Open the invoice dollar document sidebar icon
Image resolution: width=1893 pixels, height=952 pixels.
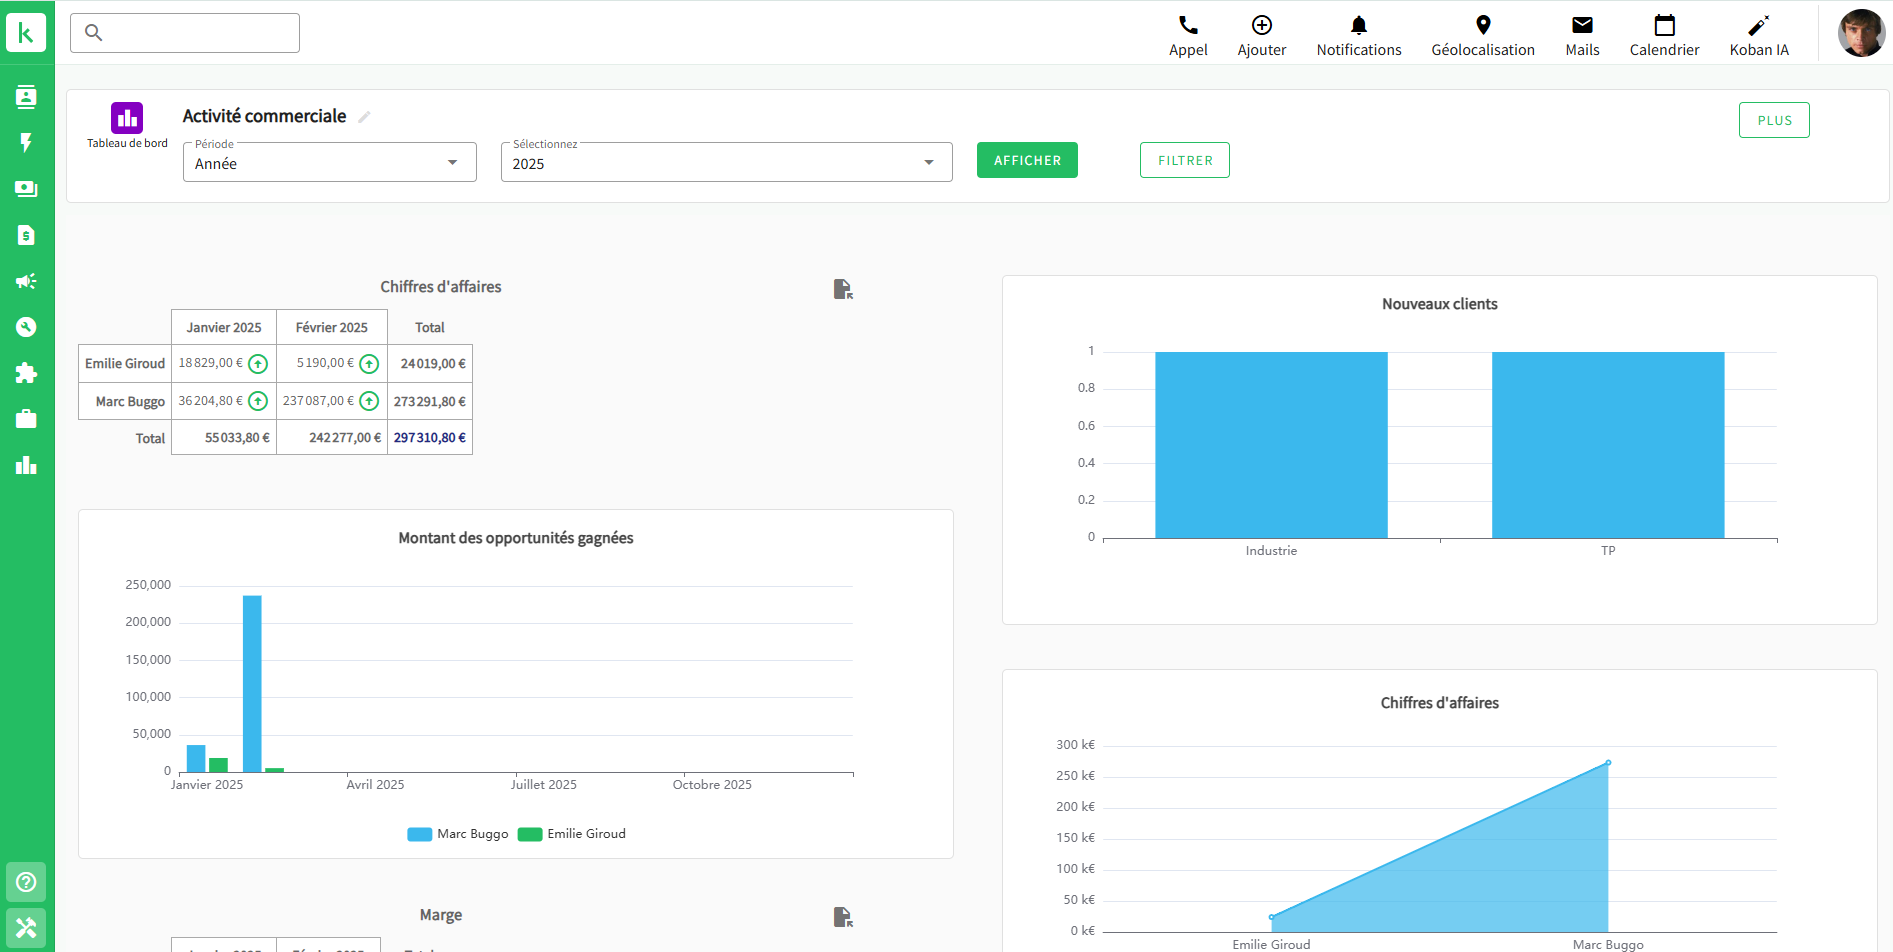[x=26, y=235]
